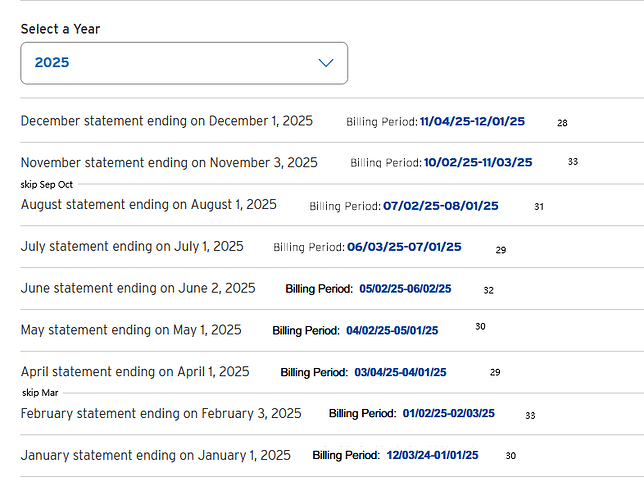Click billing period 12/03/24-01/01/25
The width and height of the screenshot is (644, 500).
432,456
